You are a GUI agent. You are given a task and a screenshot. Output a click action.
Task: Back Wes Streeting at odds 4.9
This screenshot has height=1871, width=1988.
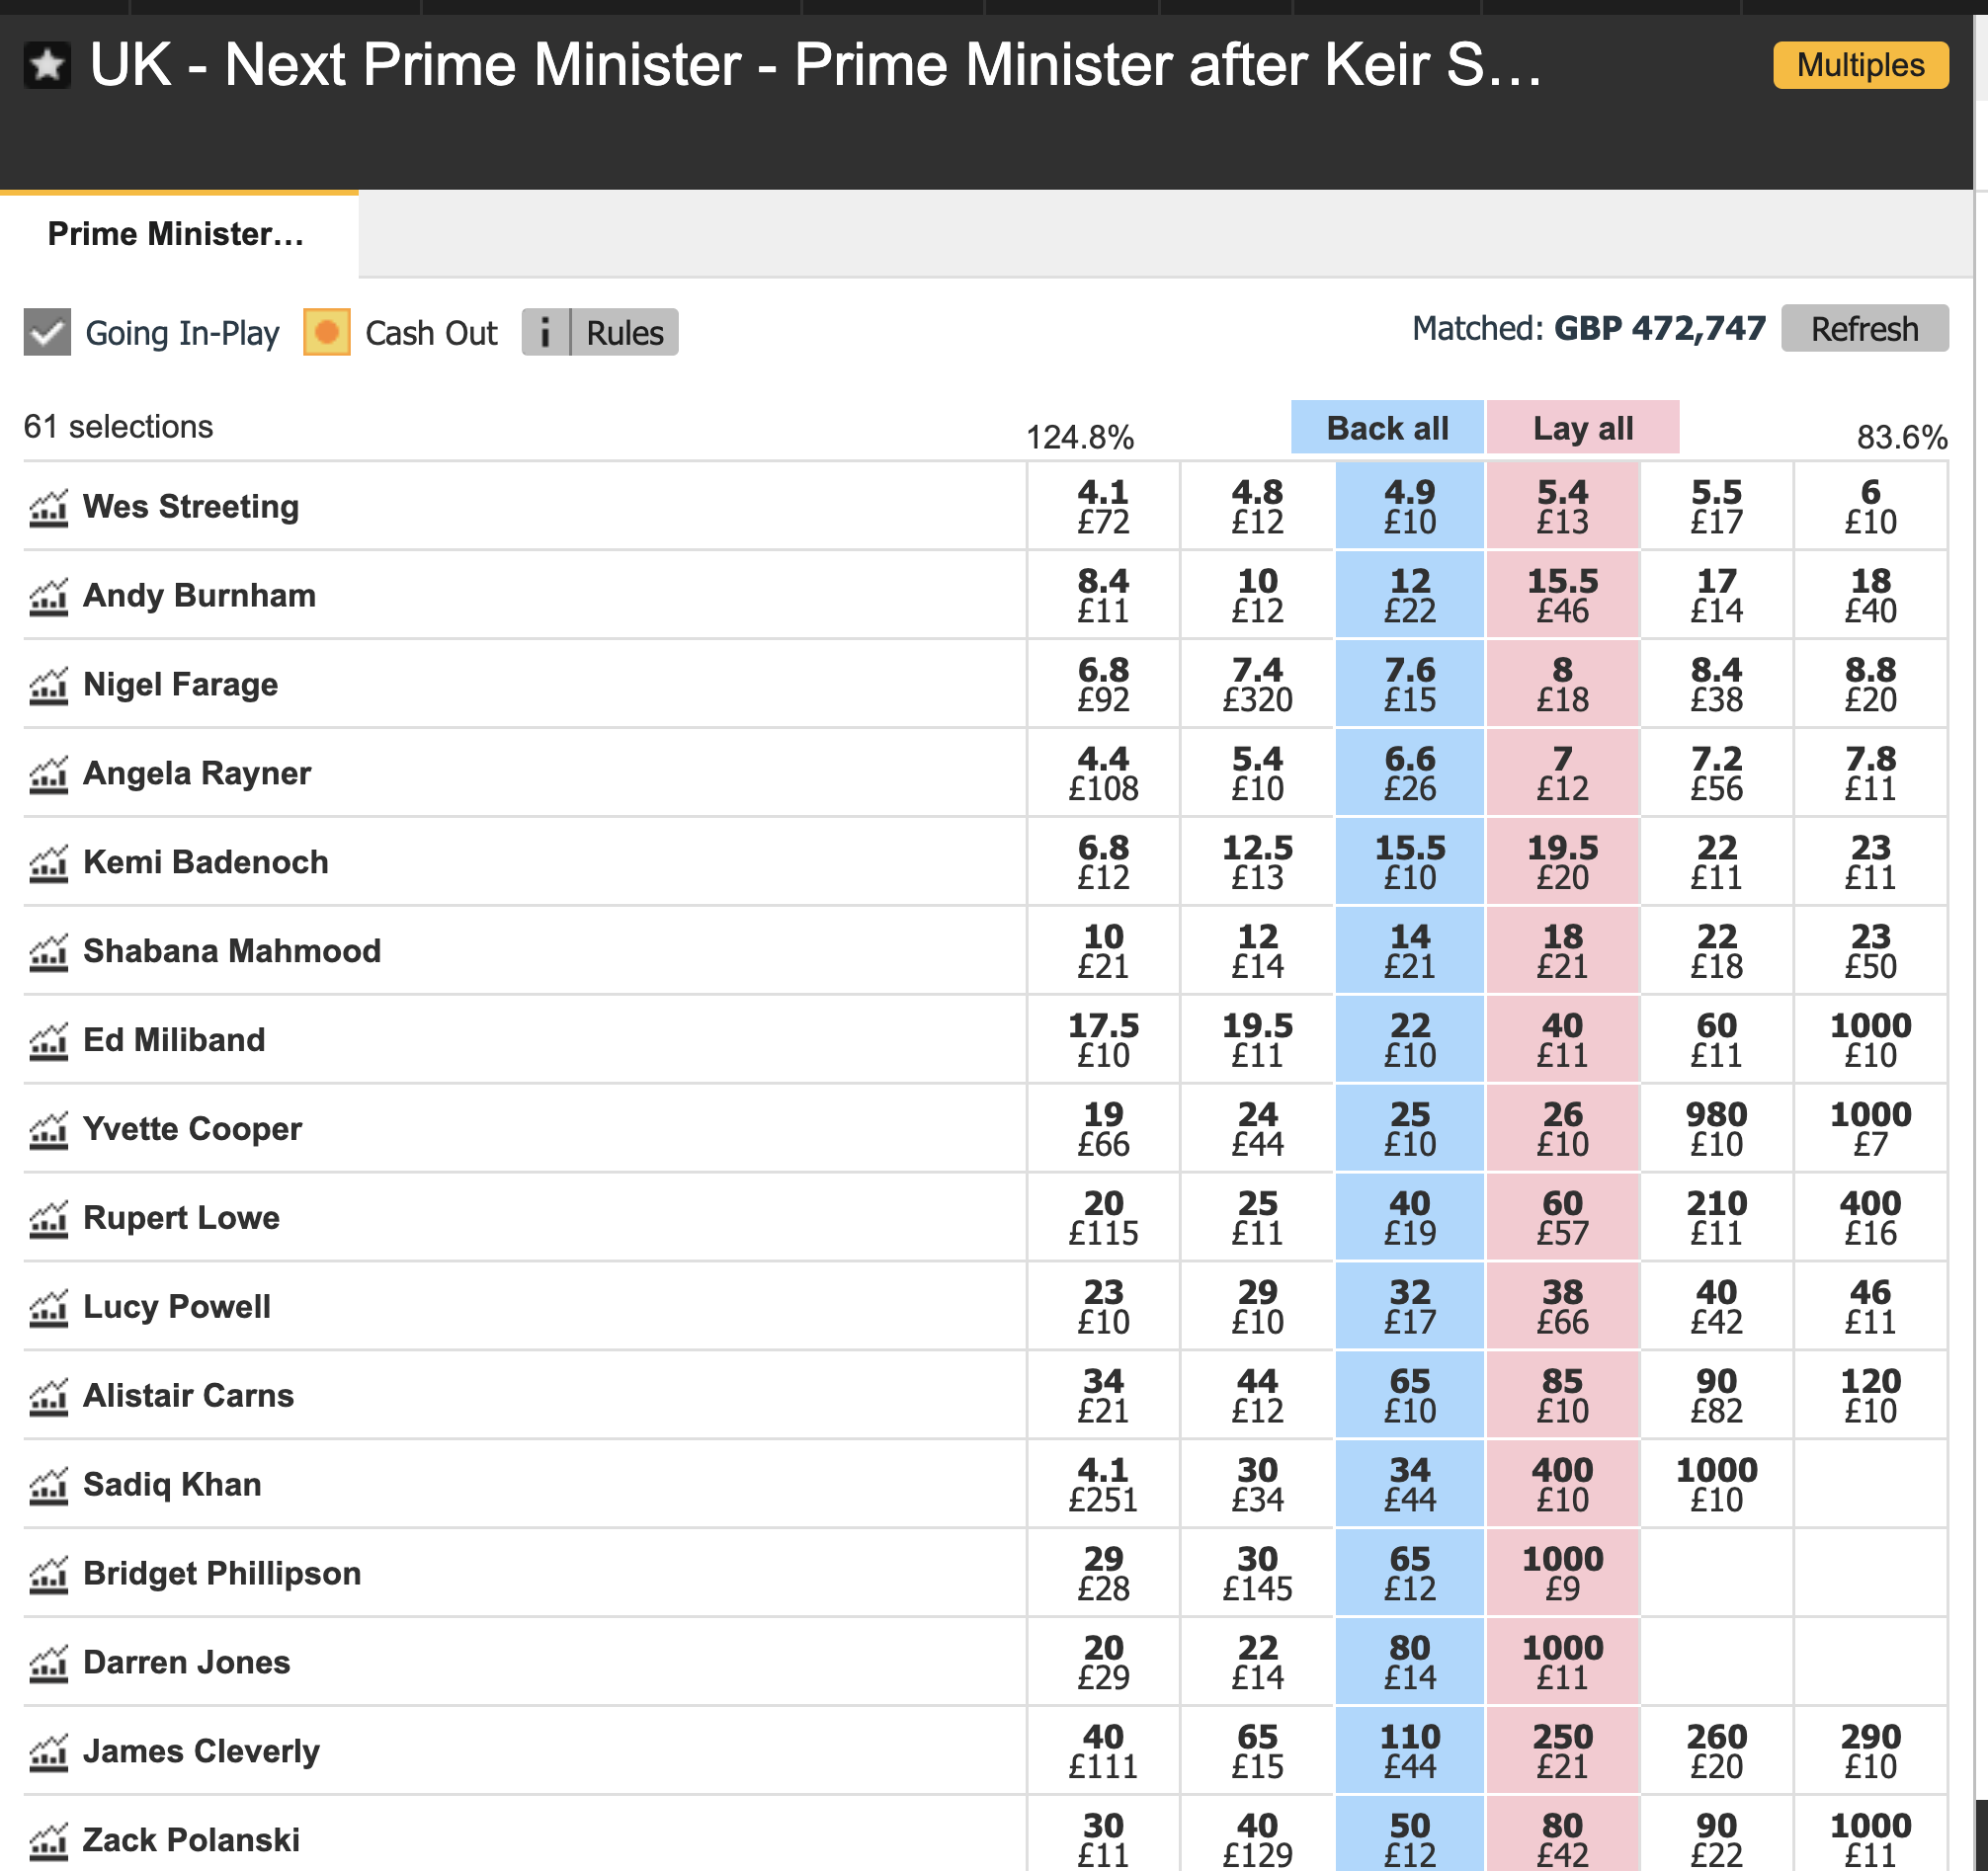1409,506
